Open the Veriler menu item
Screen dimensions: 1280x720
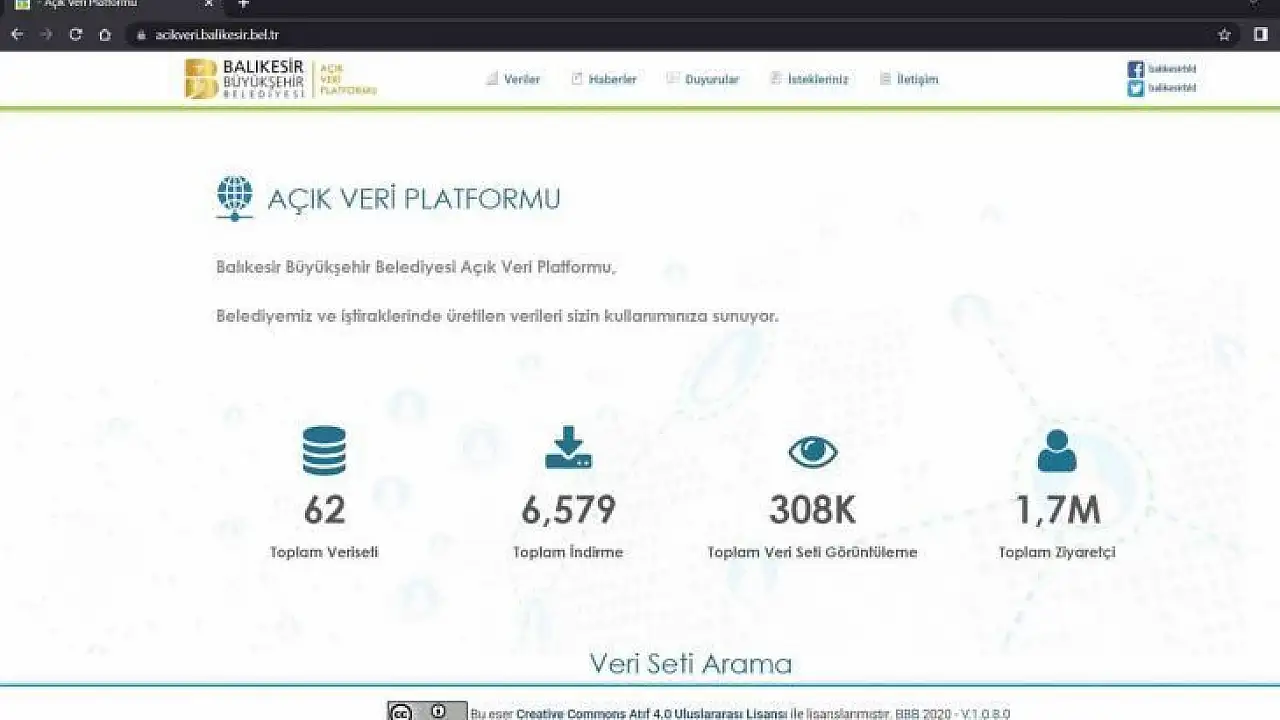point(513,79)
